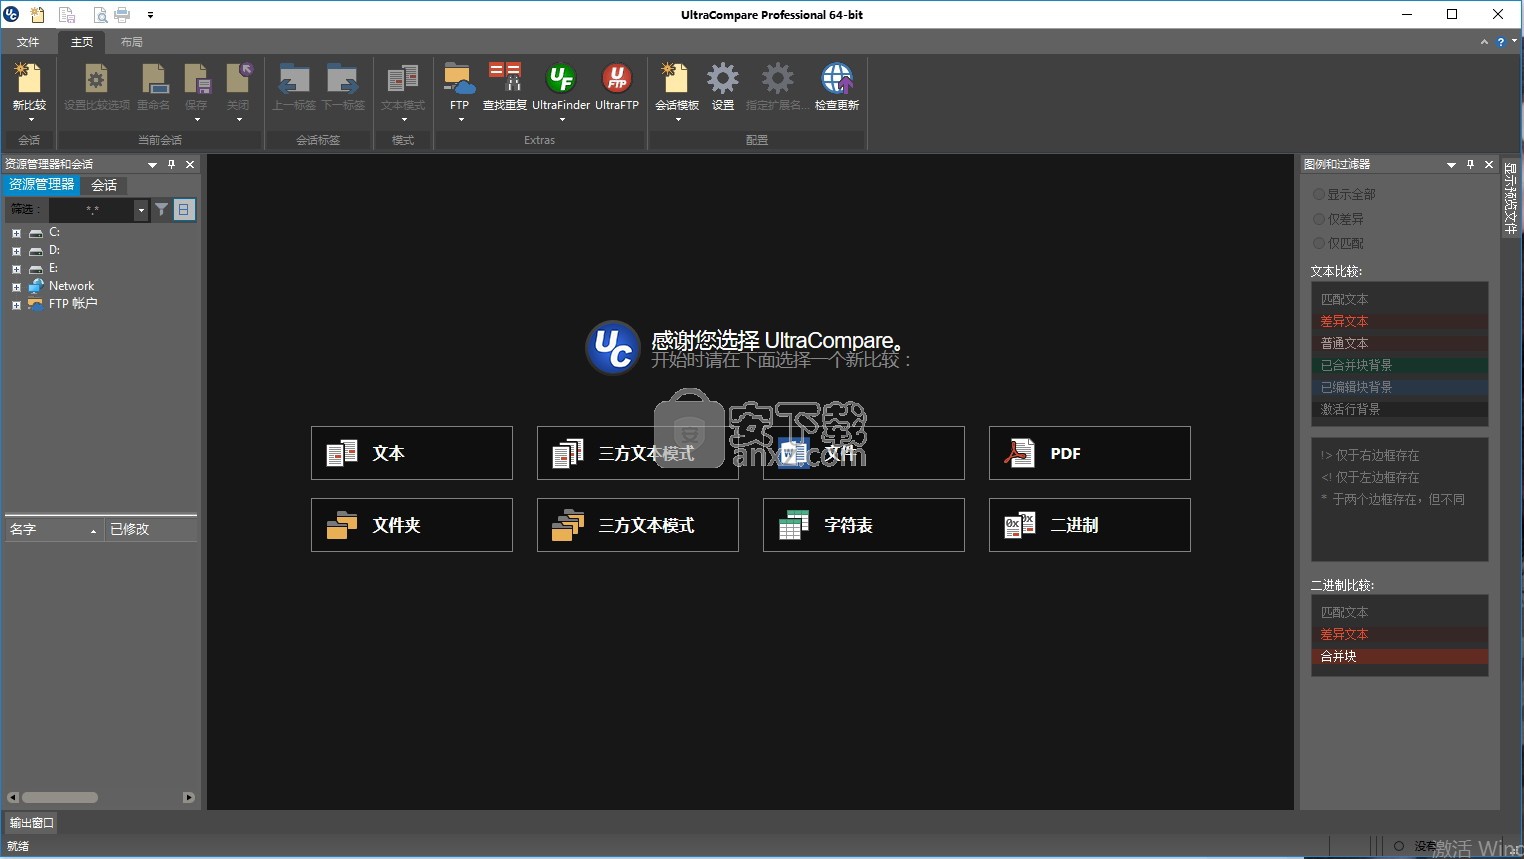Open 会话模板 session templates

[677, 86]
